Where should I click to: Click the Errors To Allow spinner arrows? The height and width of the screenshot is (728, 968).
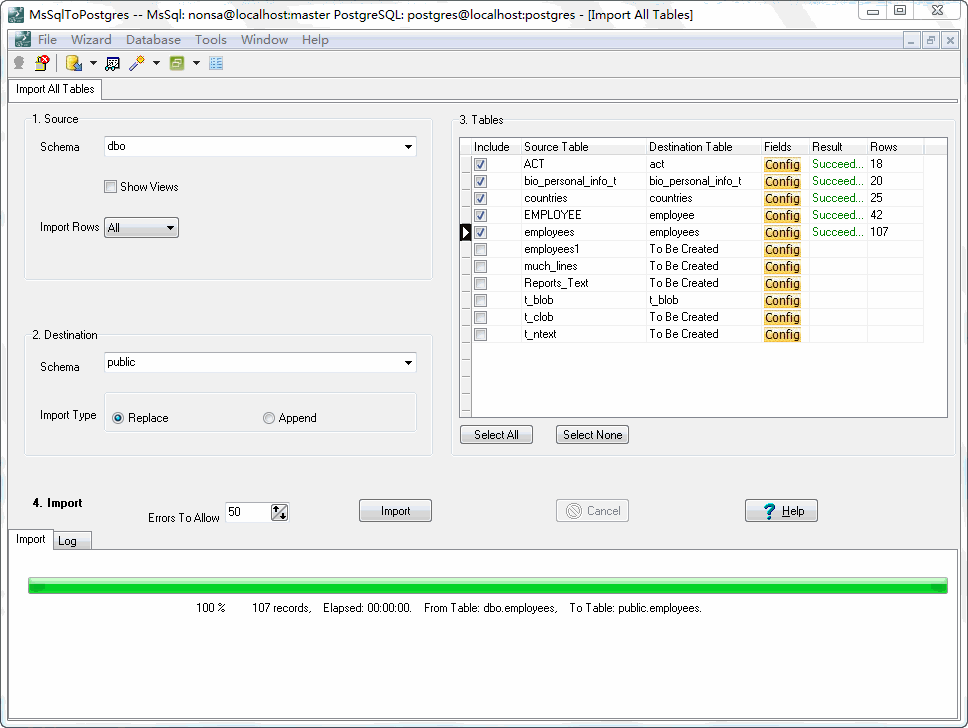(280, 512)
